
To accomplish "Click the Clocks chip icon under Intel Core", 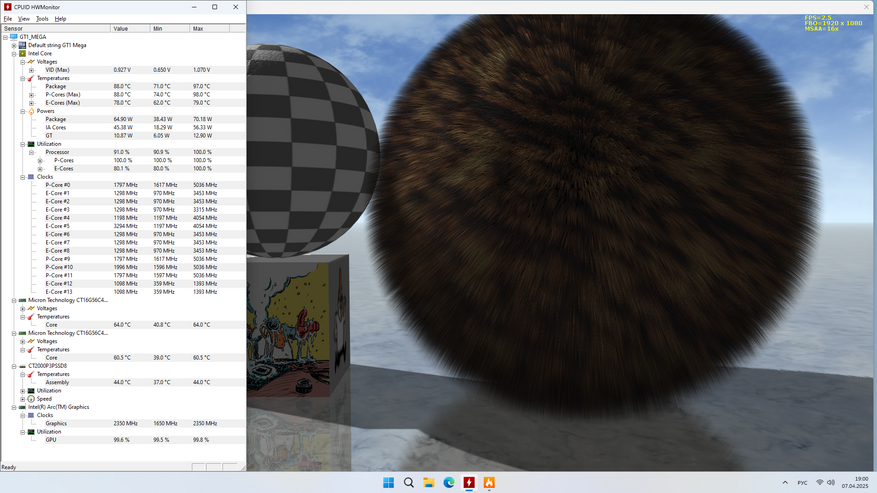I will click(31, 177).
